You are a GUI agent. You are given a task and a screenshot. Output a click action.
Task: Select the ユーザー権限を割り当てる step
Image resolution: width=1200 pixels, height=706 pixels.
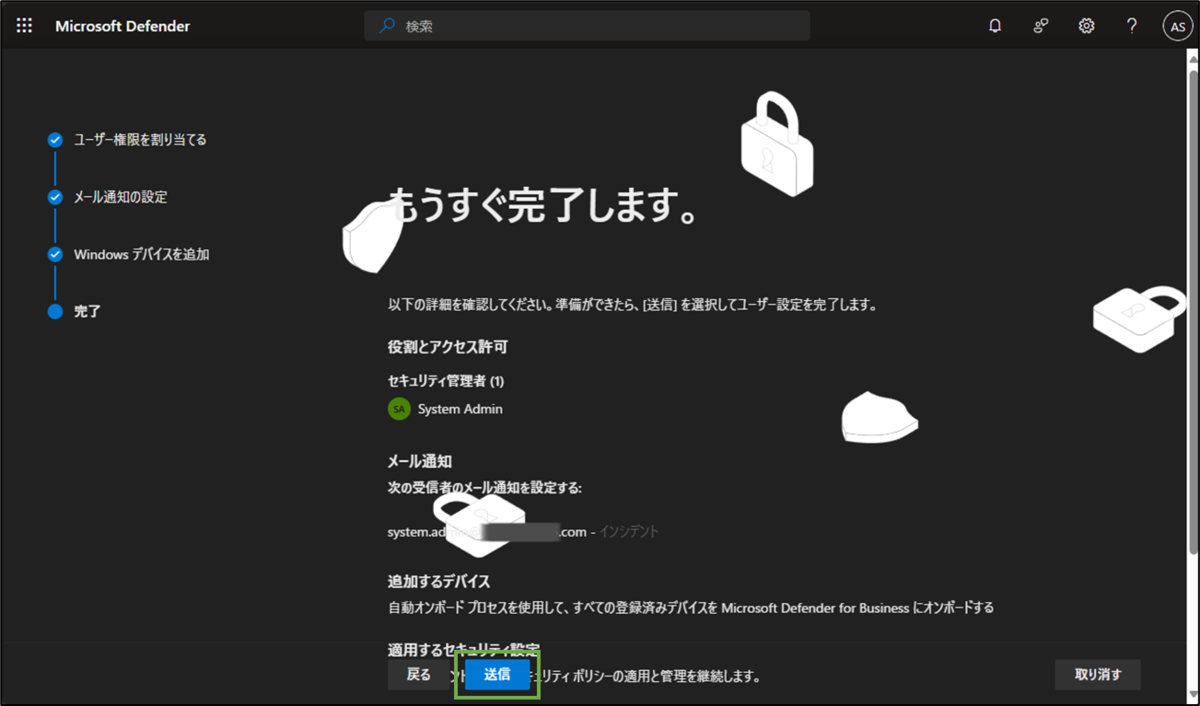pos(140,140)
